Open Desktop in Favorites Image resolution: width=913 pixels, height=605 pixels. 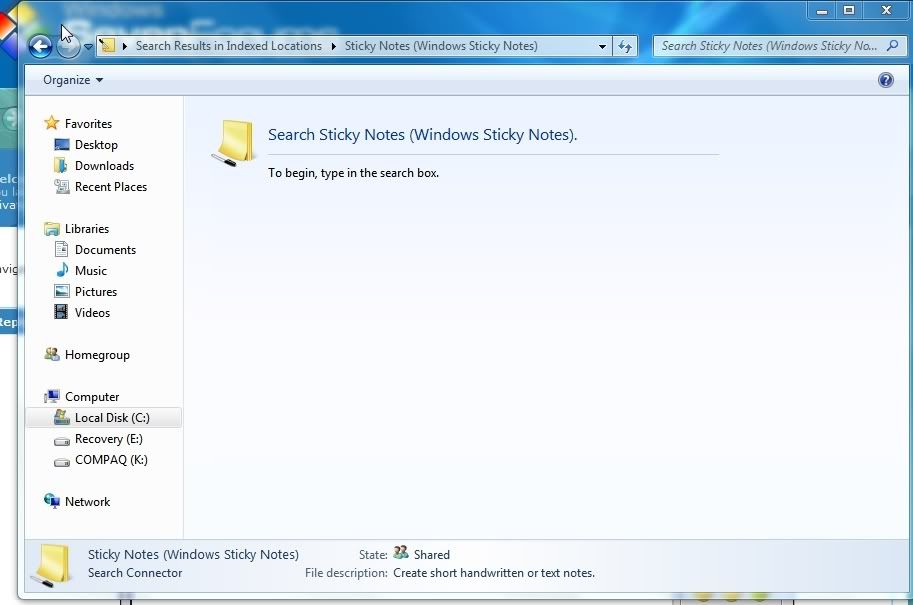coord(96,144)
